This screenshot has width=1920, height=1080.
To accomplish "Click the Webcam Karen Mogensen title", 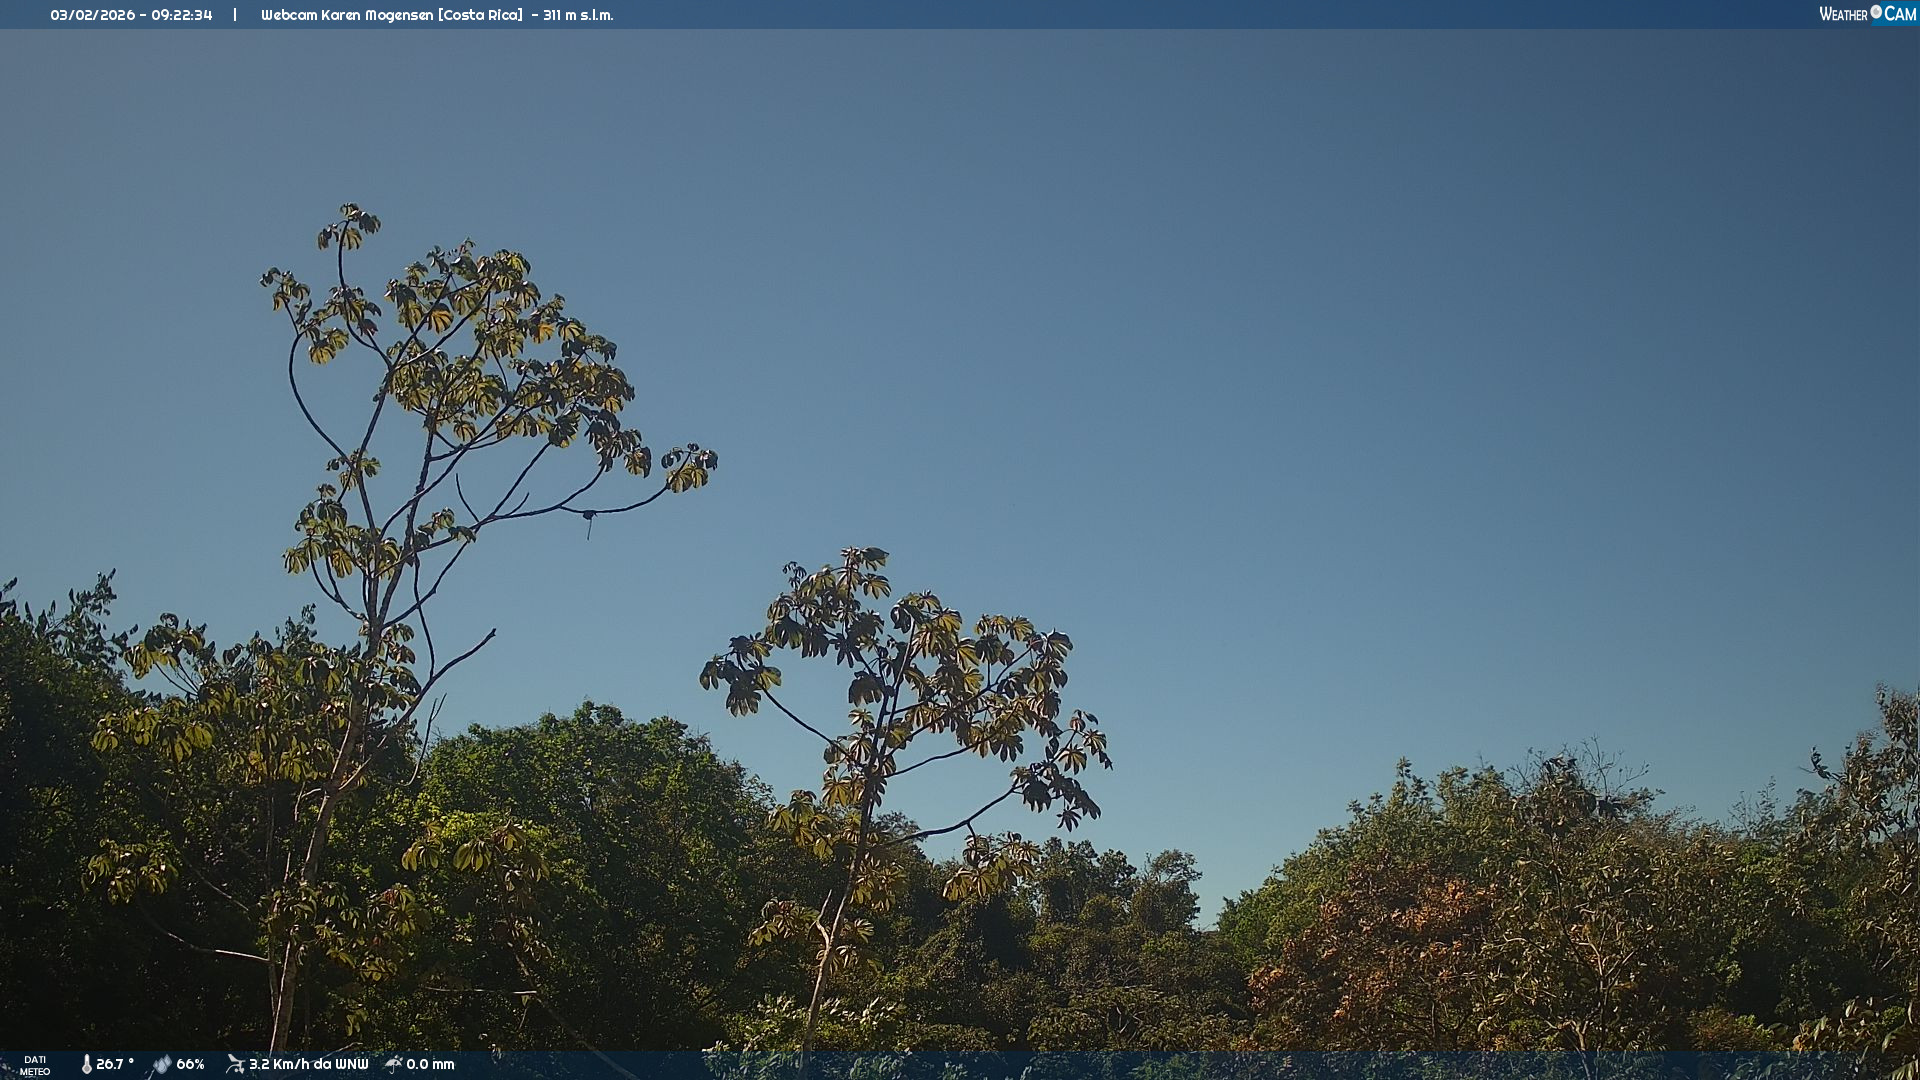I will point(347,15).
